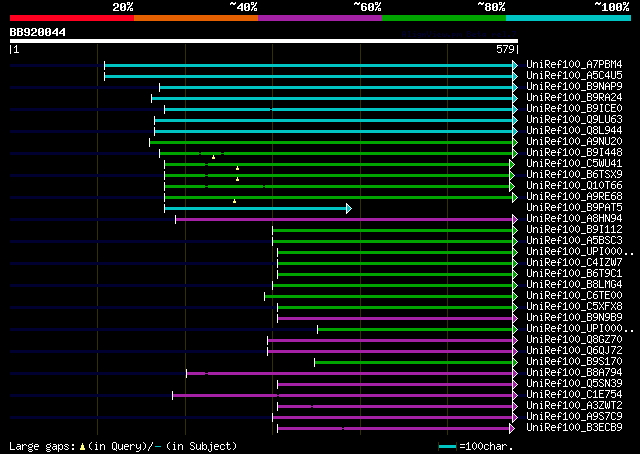Click the Large gaps legend text
The width and height of the screenshot is (640, 454).
(42, 446)
